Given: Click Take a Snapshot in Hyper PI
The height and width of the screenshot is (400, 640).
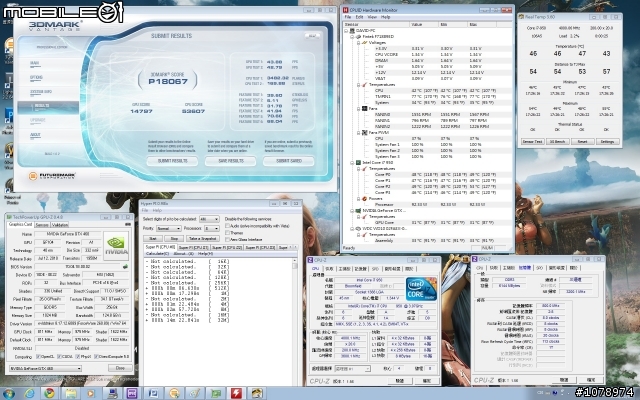Looking at the screenshot, I should (x=203, y=238).
